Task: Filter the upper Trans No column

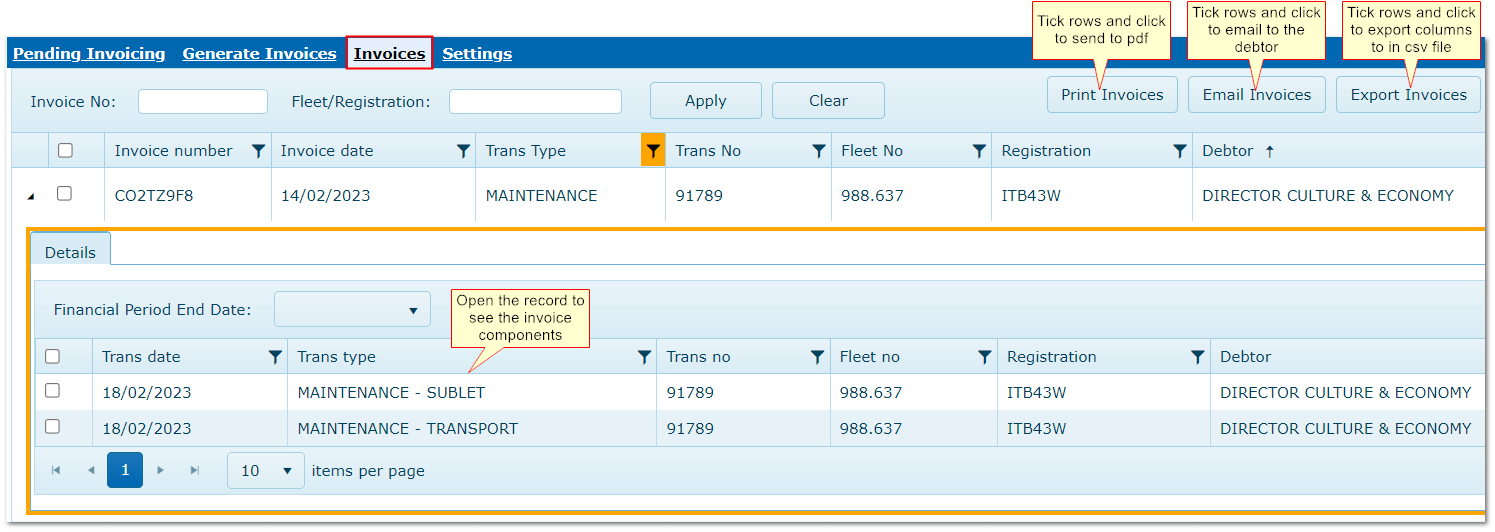Action: point(819,151)
